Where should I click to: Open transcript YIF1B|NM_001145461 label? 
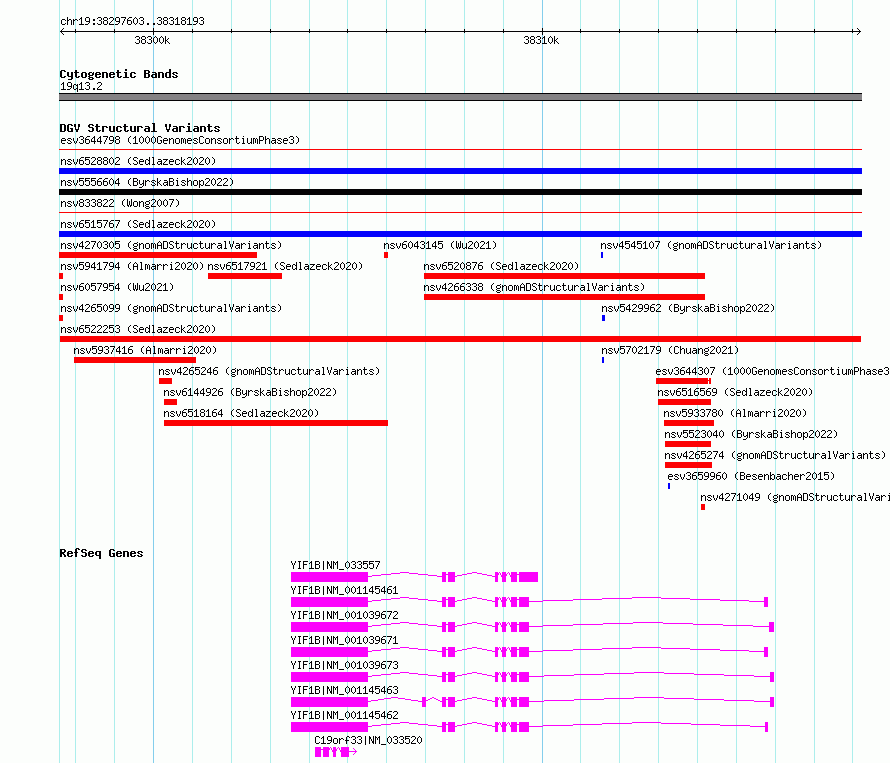point(345,590)
